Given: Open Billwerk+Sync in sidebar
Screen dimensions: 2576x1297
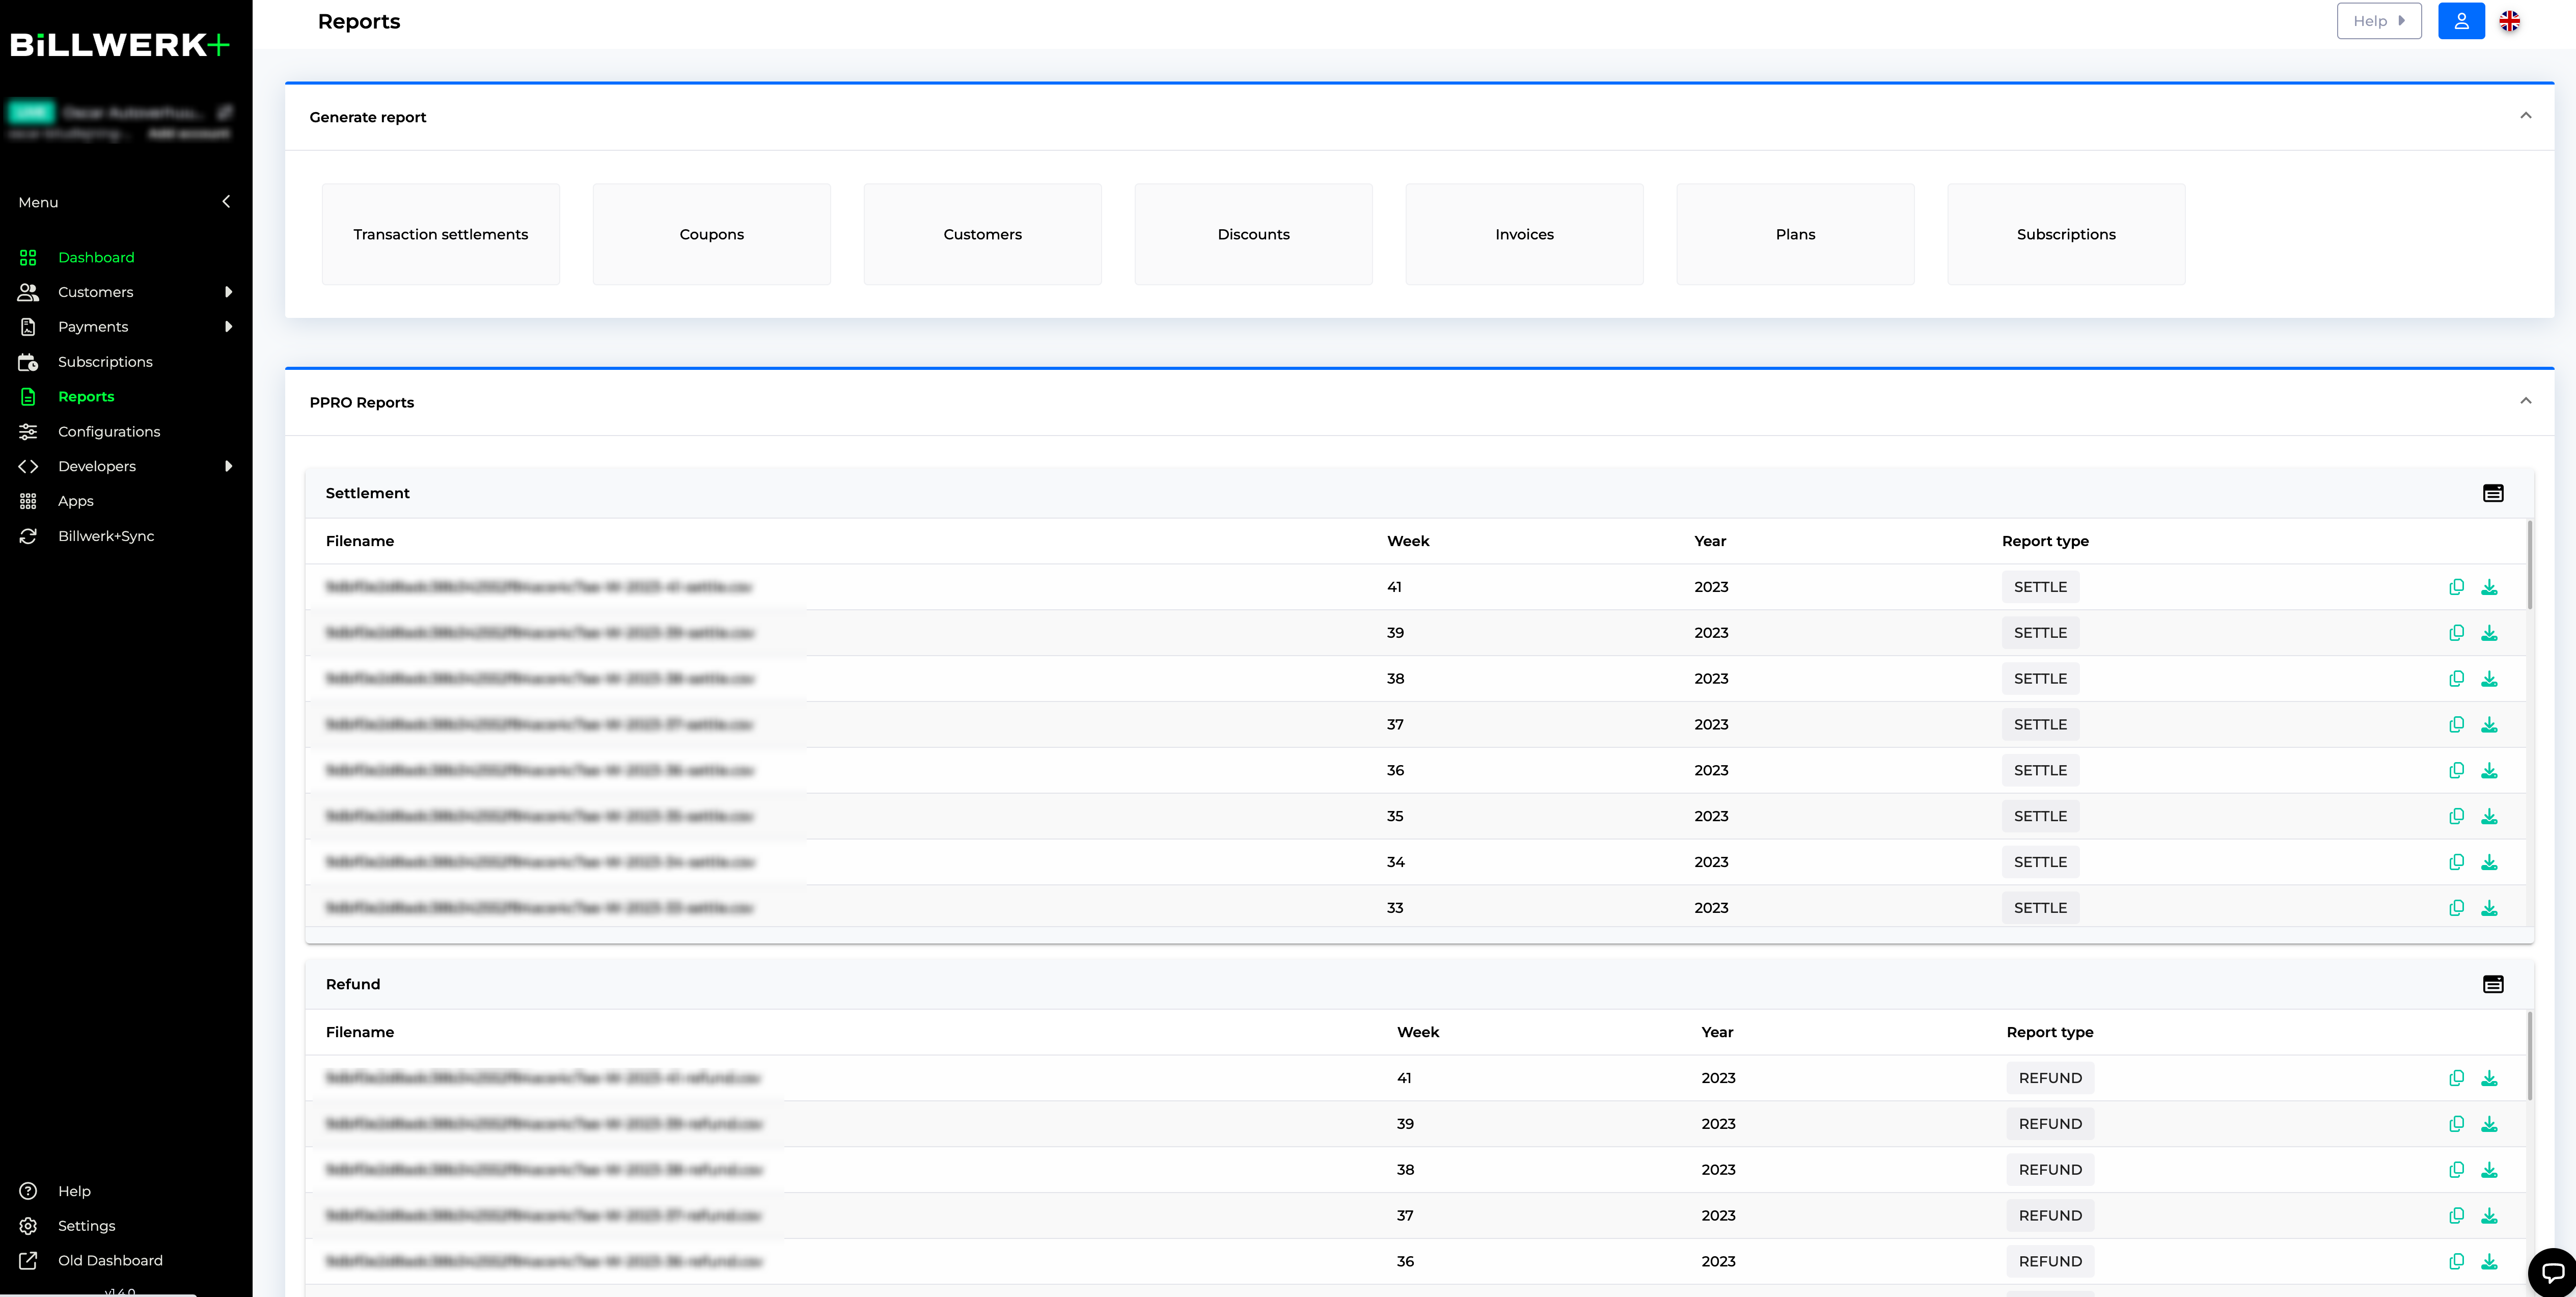Looking at the screenshot, I should [x=106, y=536].
